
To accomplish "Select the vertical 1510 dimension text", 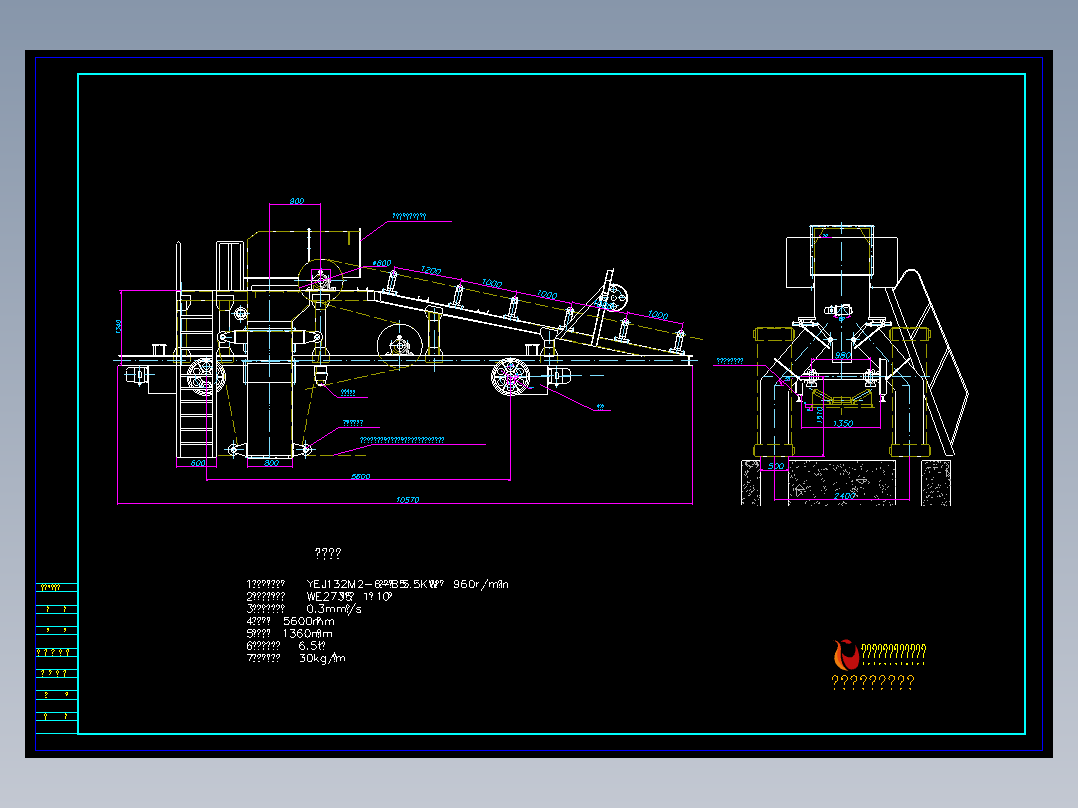I will 820,414.
